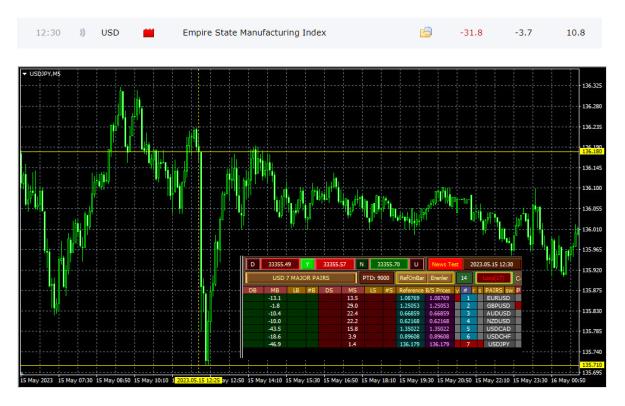Select the AUDUSD pair row label

[x=498, y=314]
